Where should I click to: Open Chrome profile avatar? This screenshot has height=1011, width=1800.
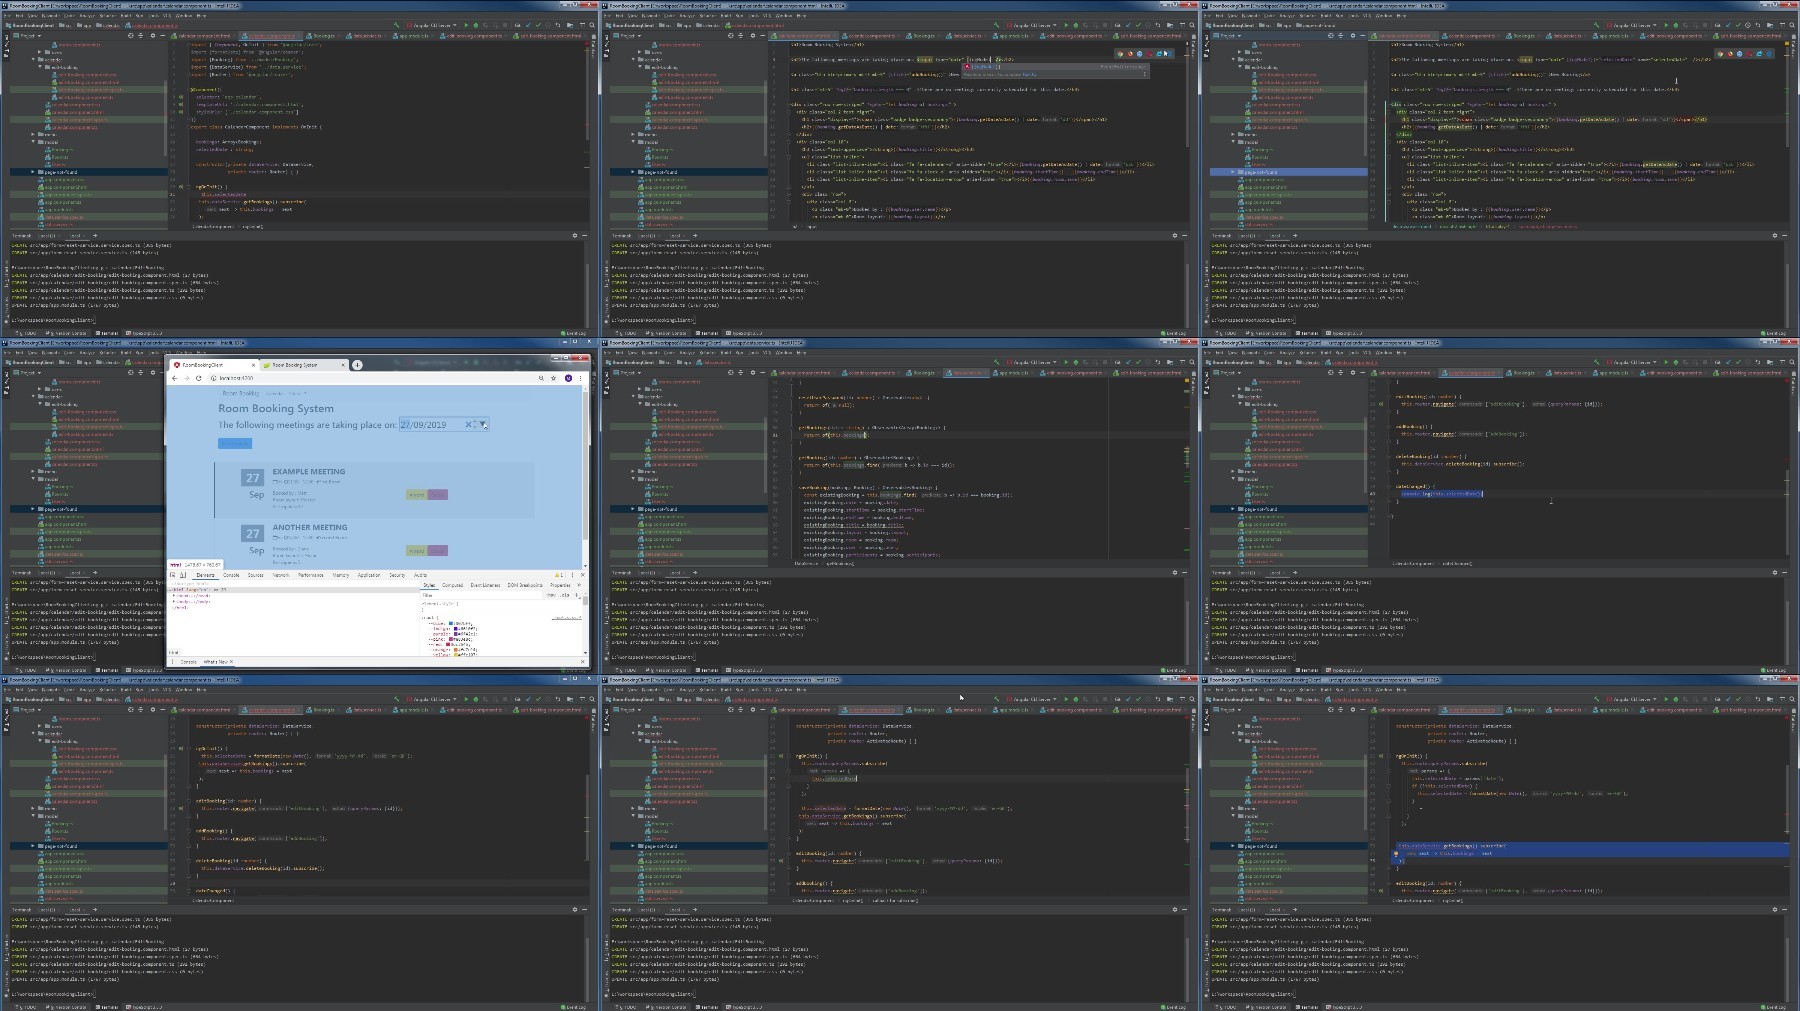(568, 378)
